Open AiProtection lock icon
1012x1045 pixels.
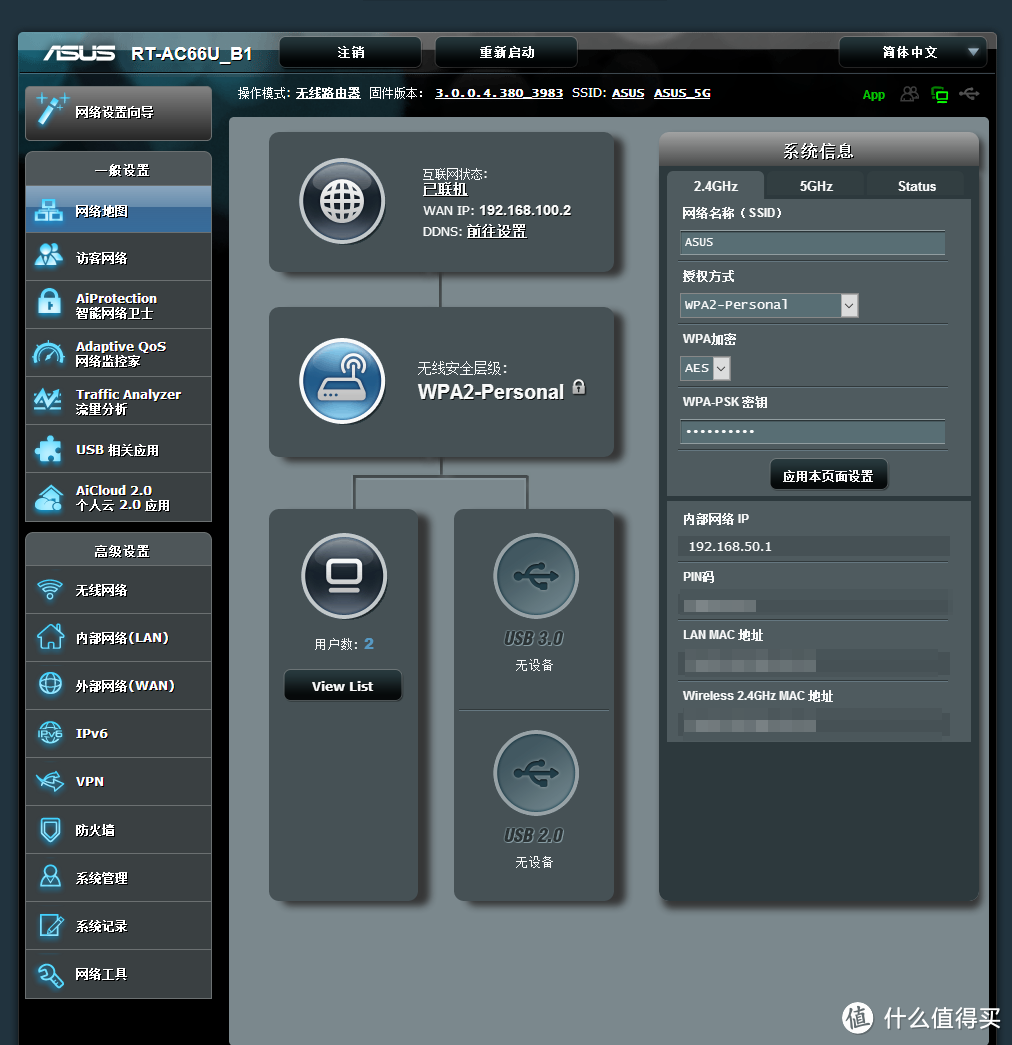(x=49, y=303)
